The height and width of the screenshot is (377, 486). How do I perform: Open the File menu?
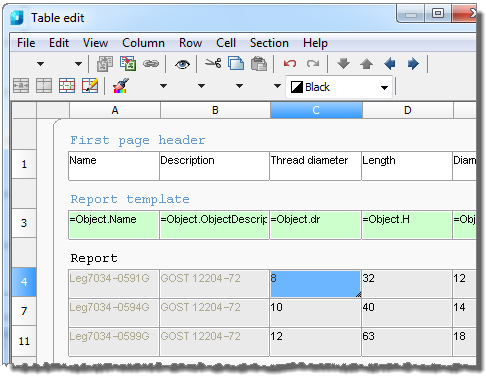tap(26, 43)
